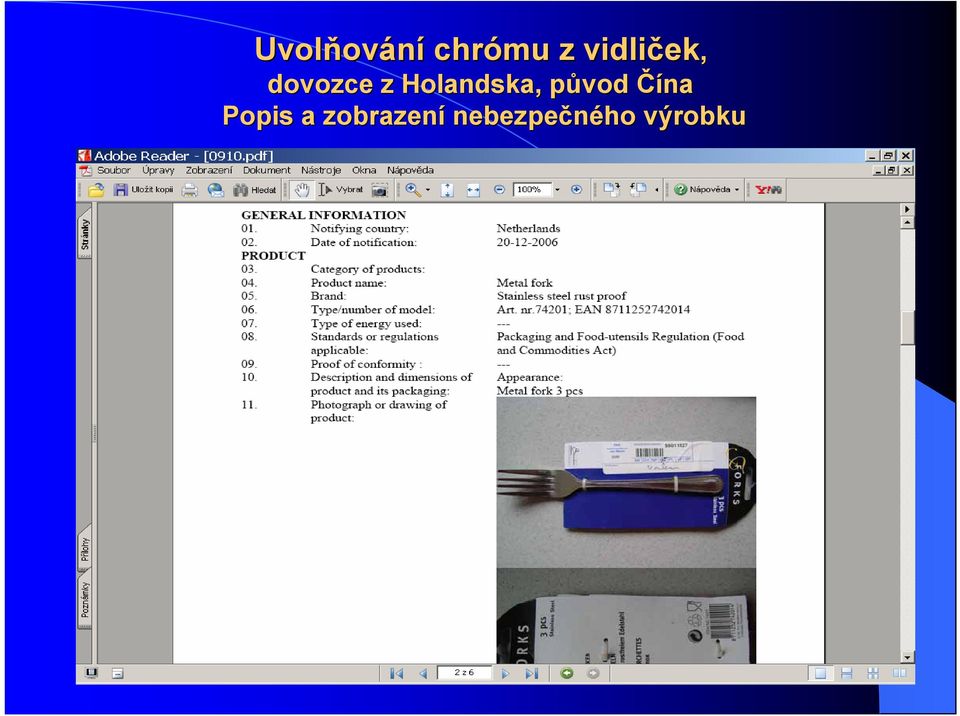Image resolution: width=960 pixels, height=716 pixels.
Task: Go to last page button
Action: pos(531,674)
